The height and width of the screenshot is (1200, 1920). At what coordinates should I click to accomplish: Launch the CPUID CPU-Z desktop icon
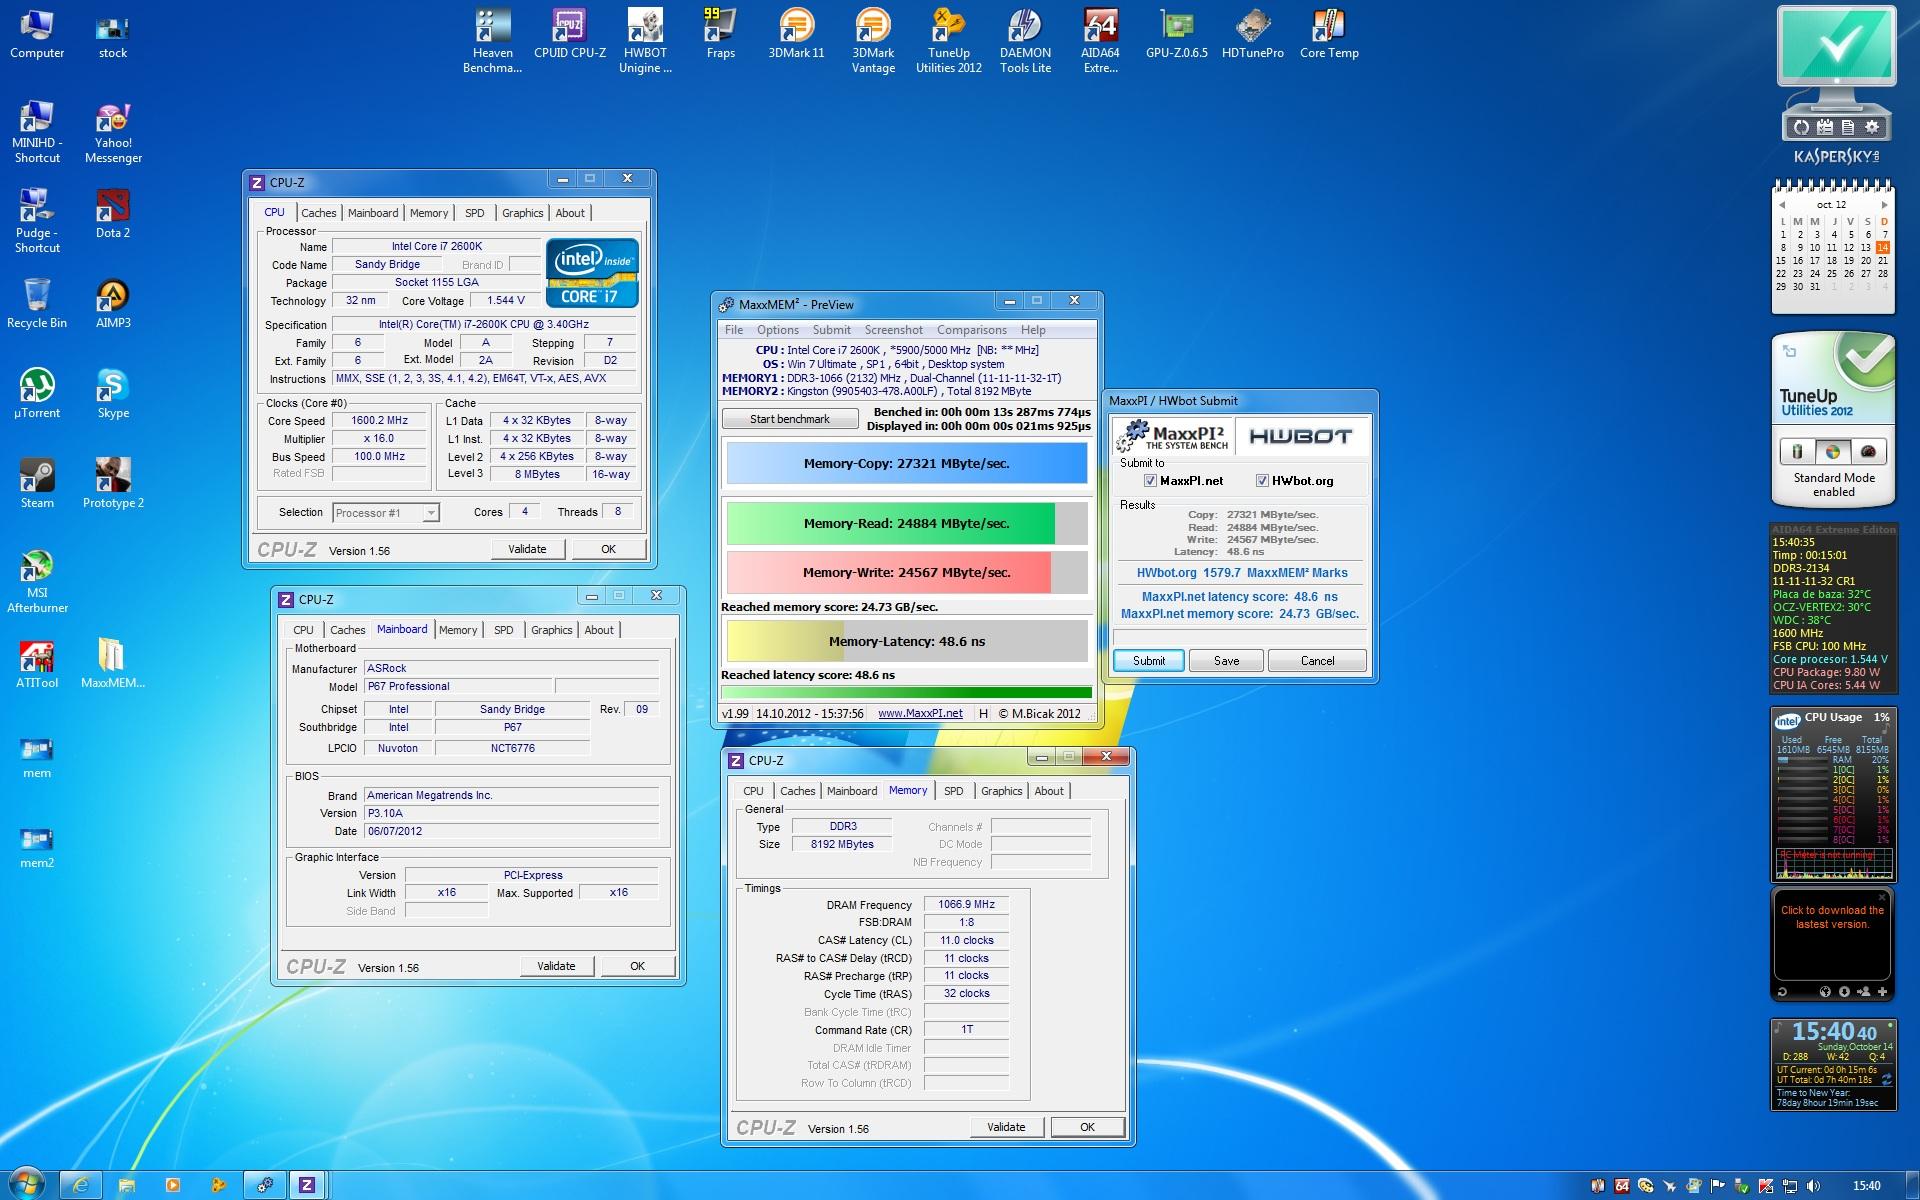point(570,33)
